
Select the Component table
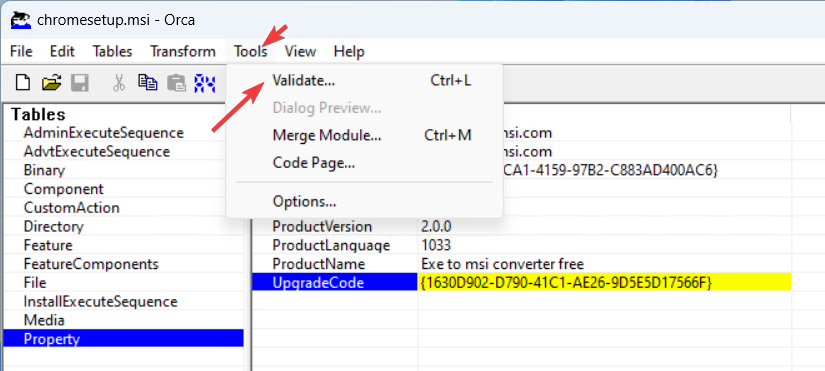coord(64,189)
